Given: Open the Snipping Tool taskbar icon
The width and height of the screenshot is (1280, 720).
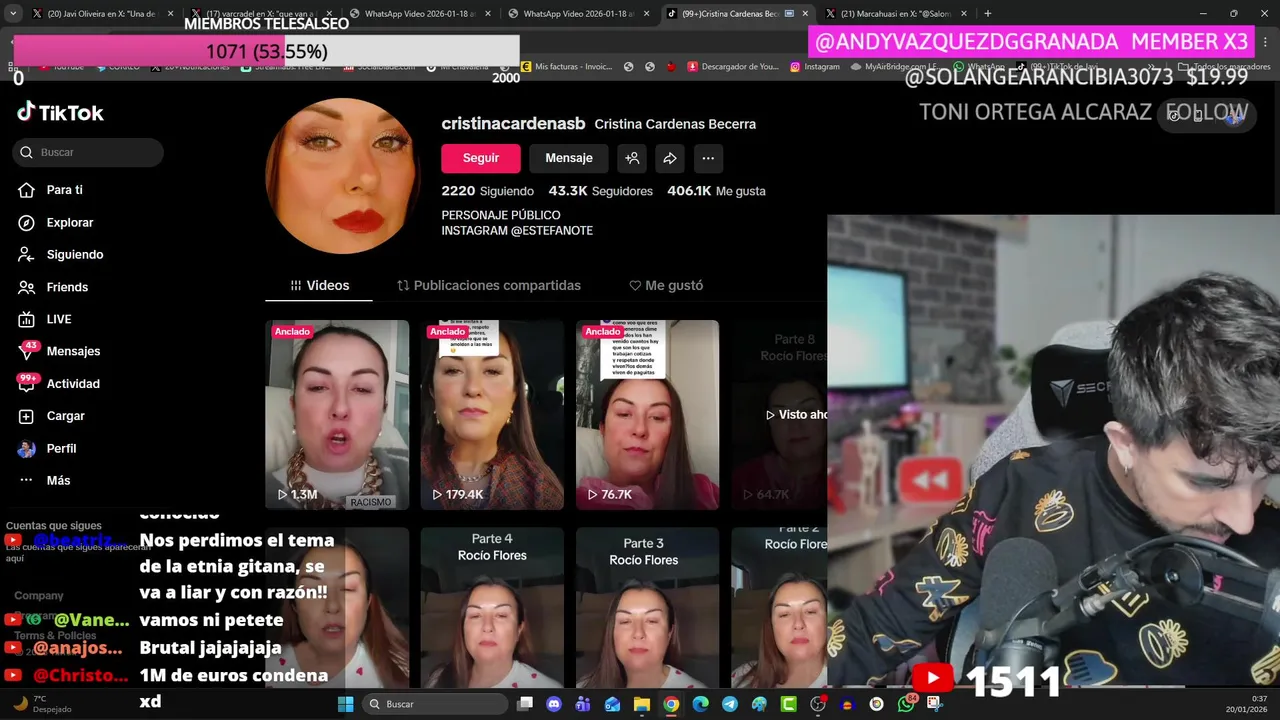Looking at the screenshot, I should coord(934,704).
